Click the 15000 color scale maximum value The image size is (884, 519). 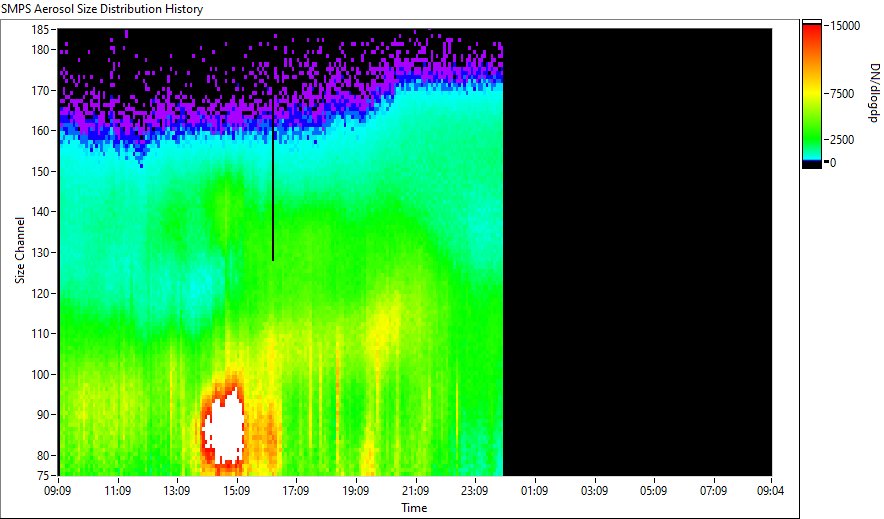tap(845, 26)
